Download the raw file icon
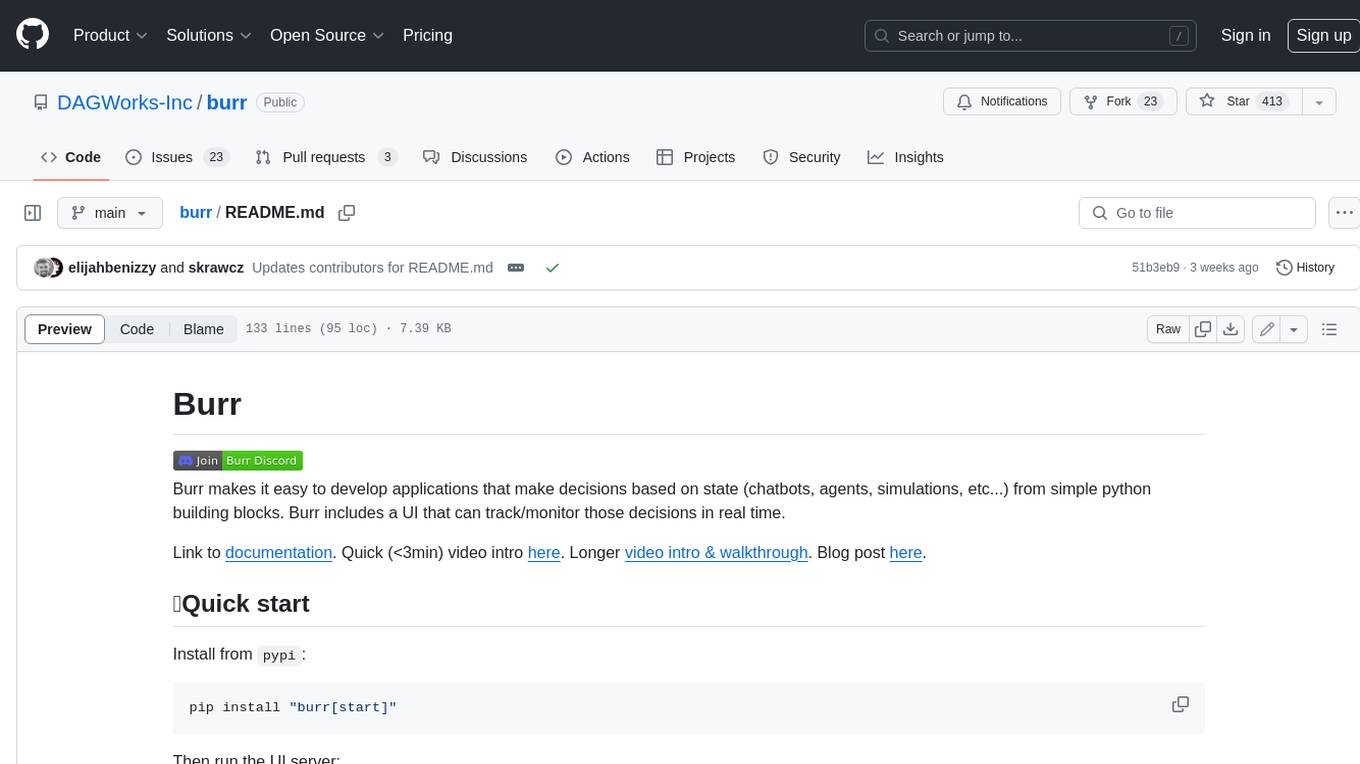 tap(1231, 329)
